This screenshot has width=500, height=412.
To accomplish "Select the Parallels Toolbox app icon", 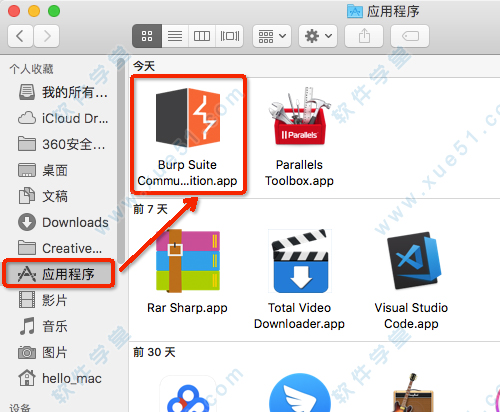I will (x=299, y=117).
